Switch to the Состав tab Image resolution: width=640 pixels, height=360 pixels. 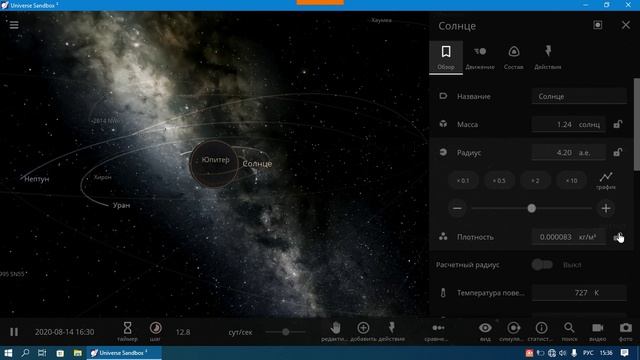point(513,58)
